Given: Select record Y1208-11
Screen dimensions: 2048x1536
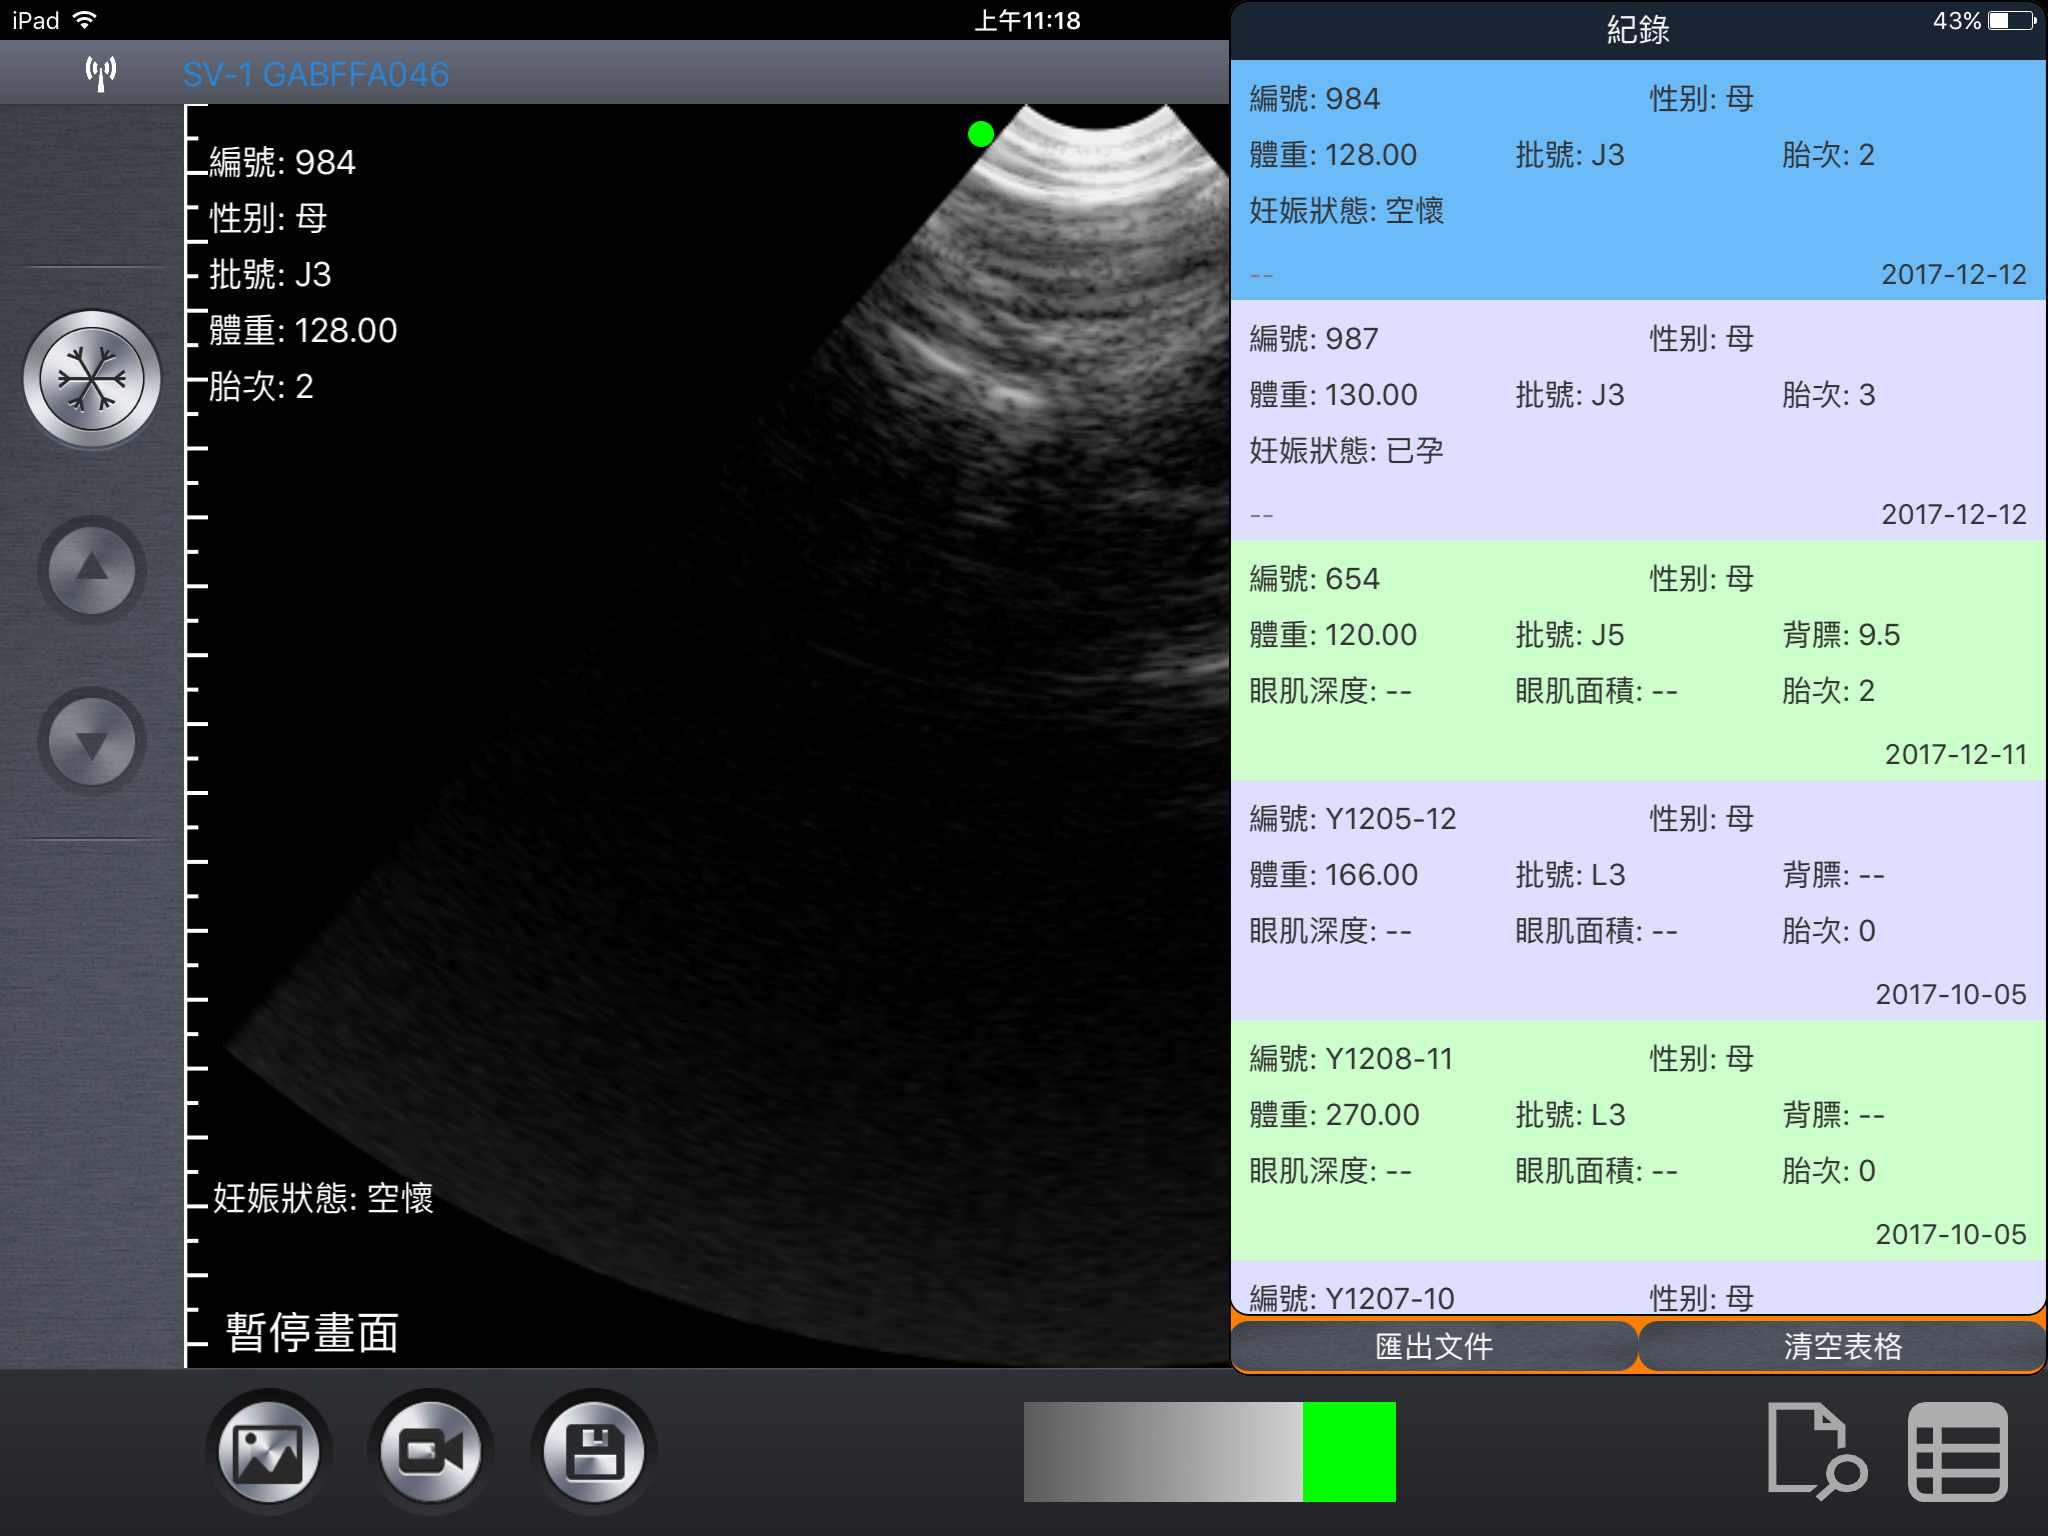Looking at the screenshot, I should pyautogui.click(x=1637, y=1140).
